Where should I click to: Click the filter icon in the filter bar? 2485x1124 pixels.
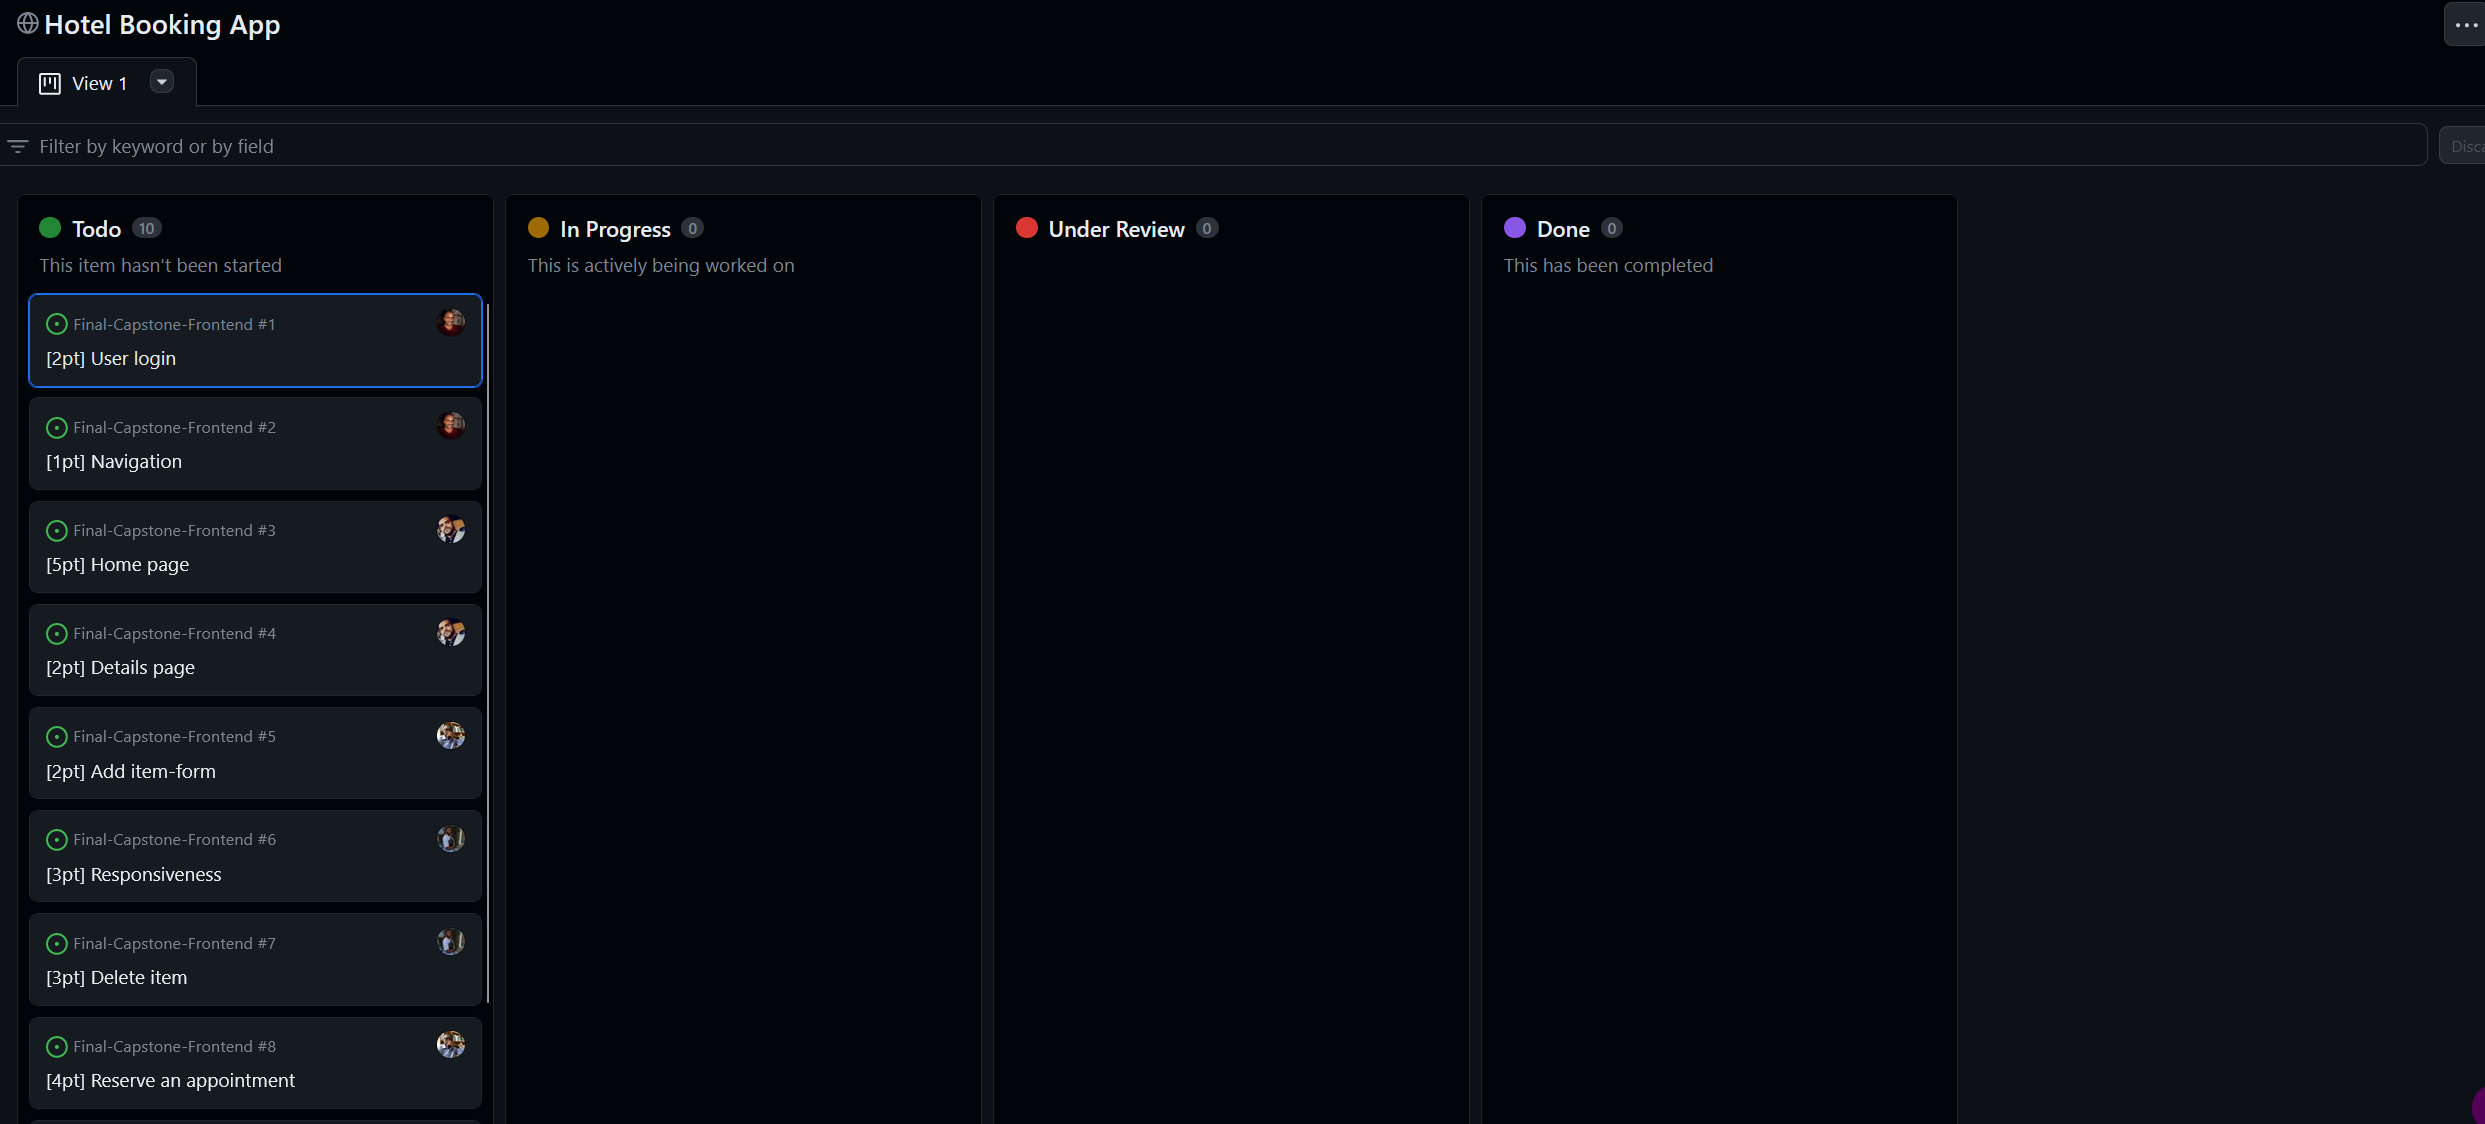(17, 145)
